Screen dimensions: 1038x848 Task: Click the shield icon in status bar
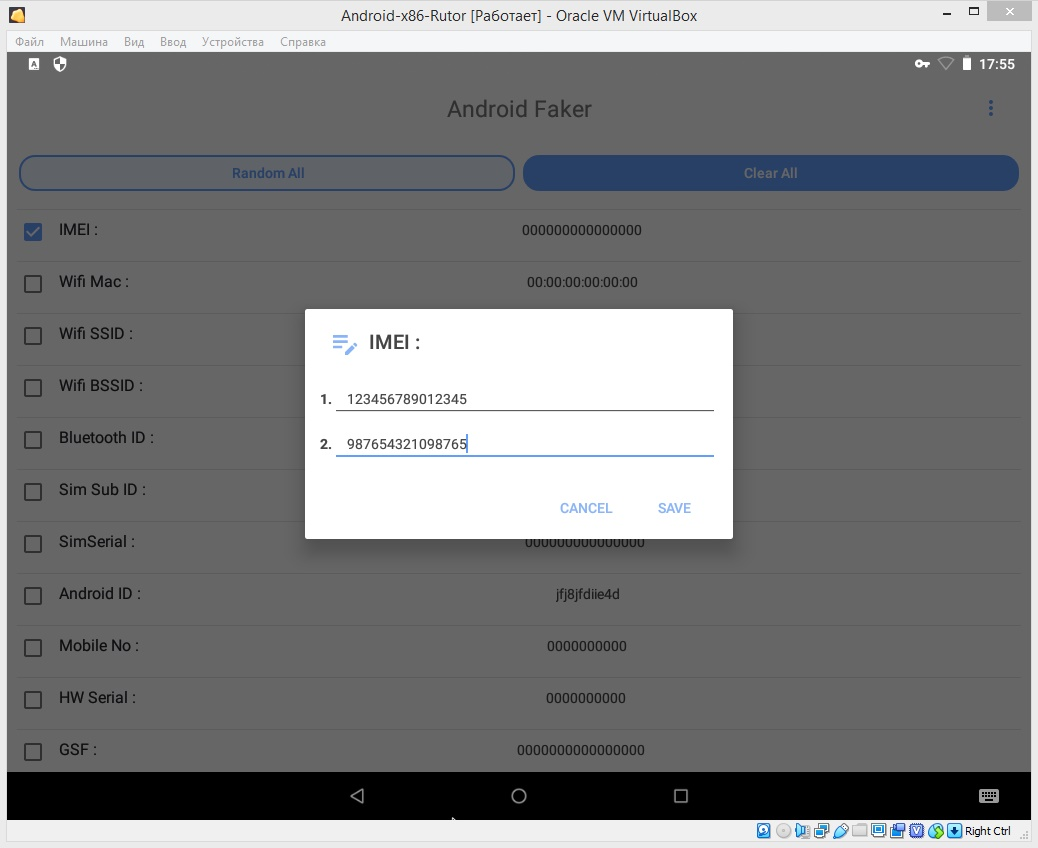pyautogui.click(x=60, y=64)
